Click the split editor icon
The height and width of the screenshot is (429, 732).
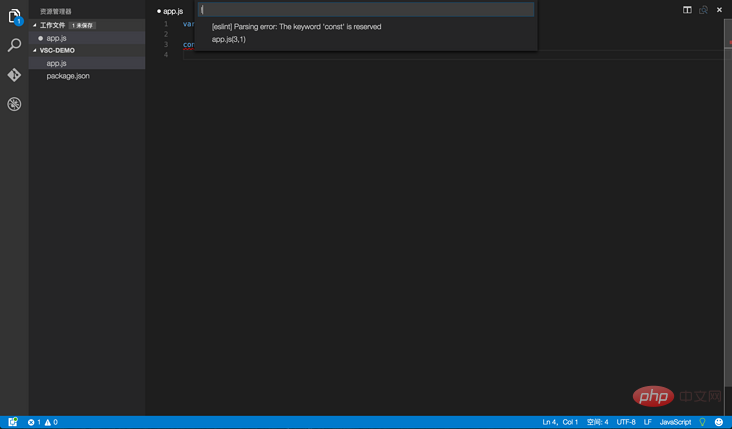(x=687, y=10)
